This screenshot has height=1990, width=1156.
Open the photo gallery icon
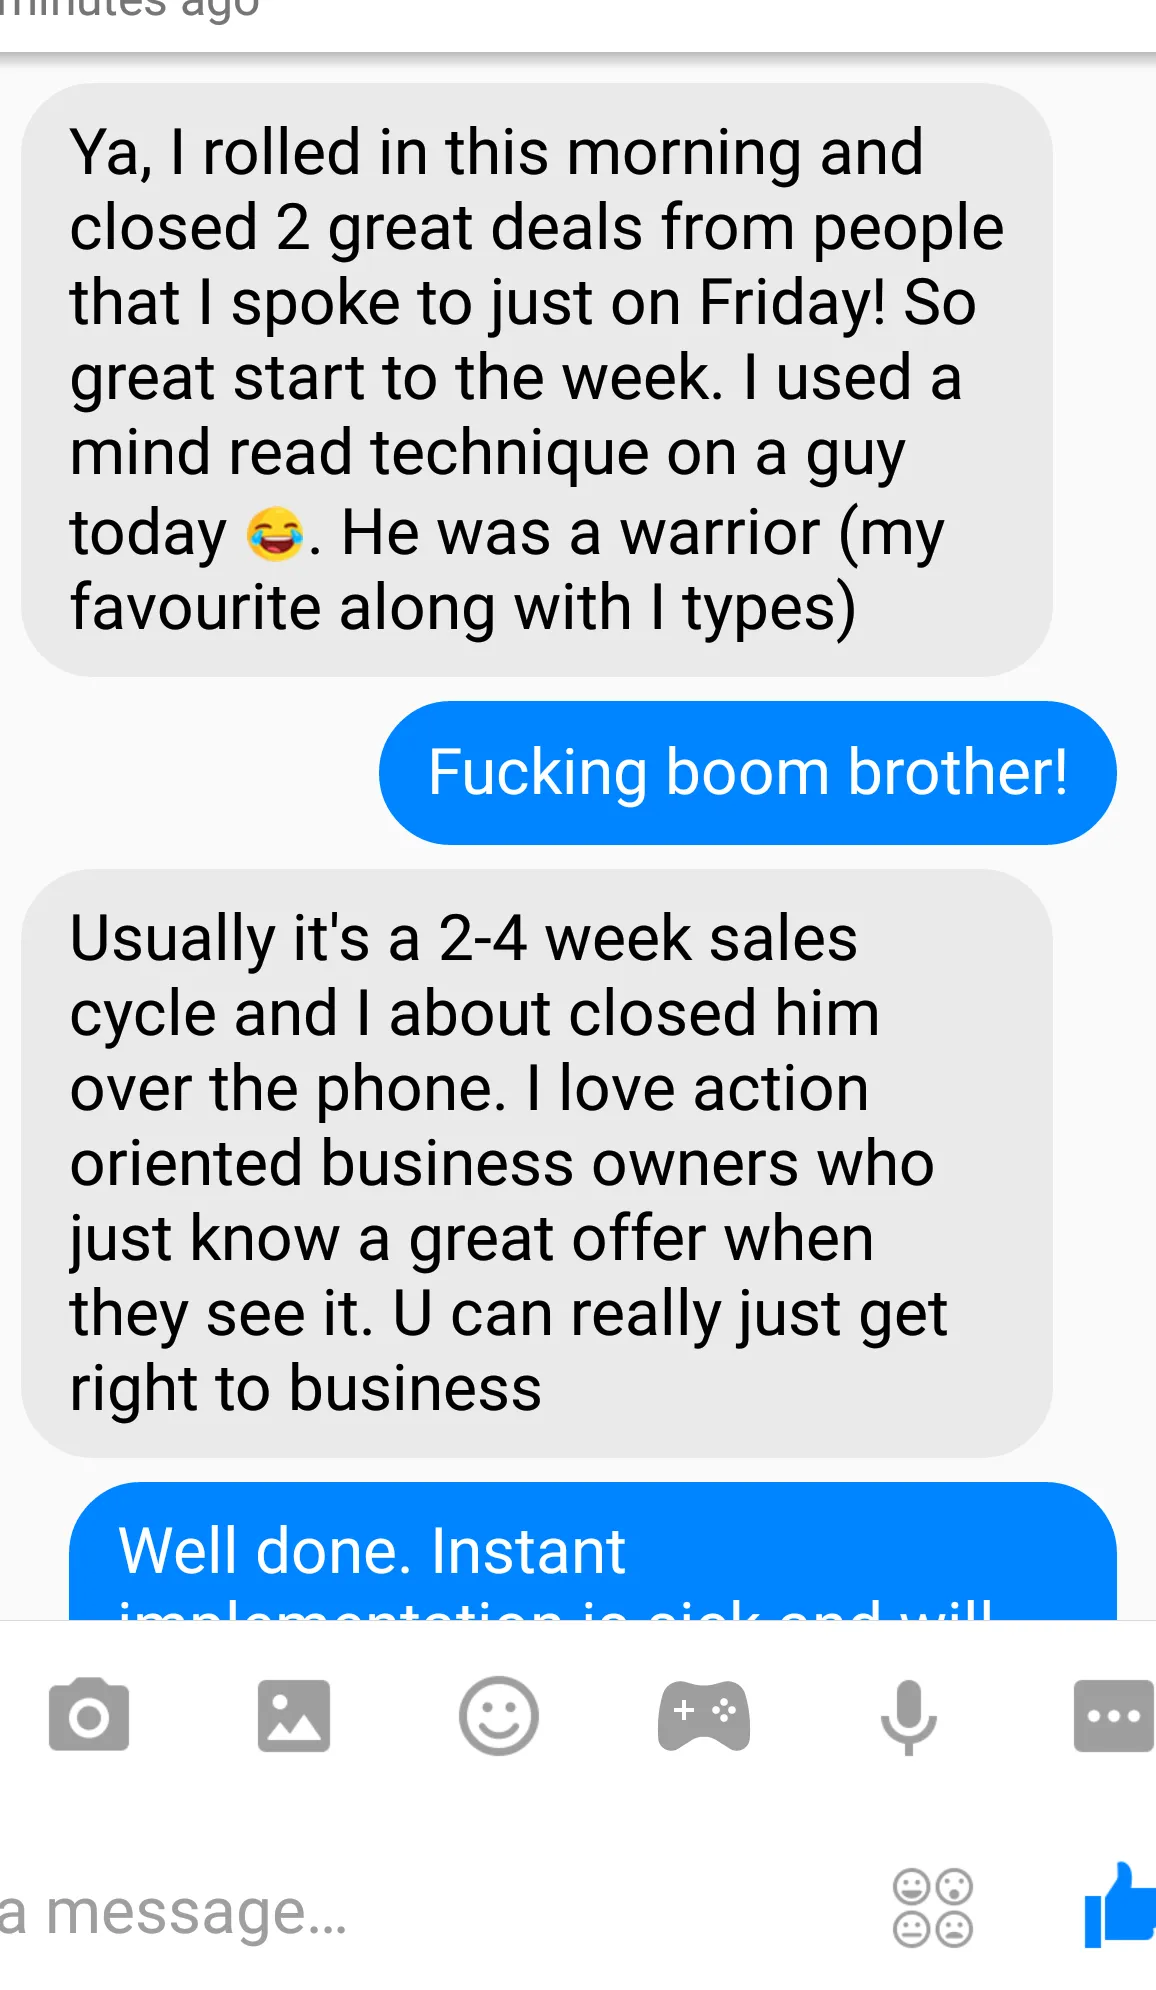[x=293, y=1716]
